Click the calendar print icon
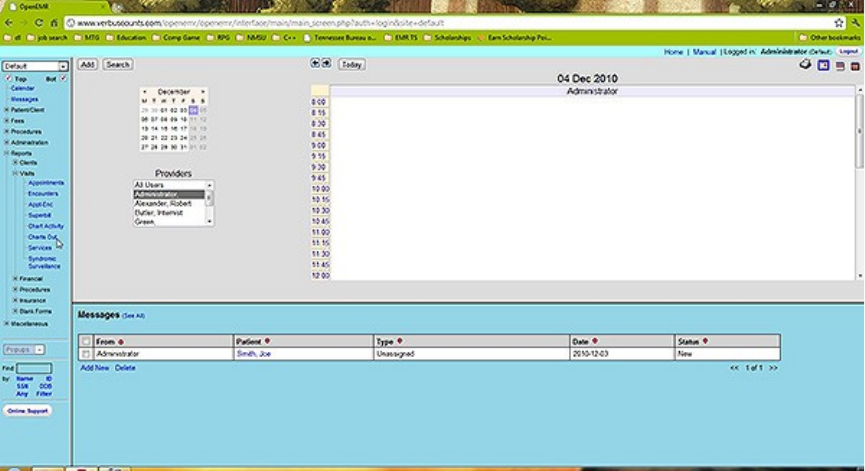The height and width of the screenshot is (471, 865). pos(805,65)
